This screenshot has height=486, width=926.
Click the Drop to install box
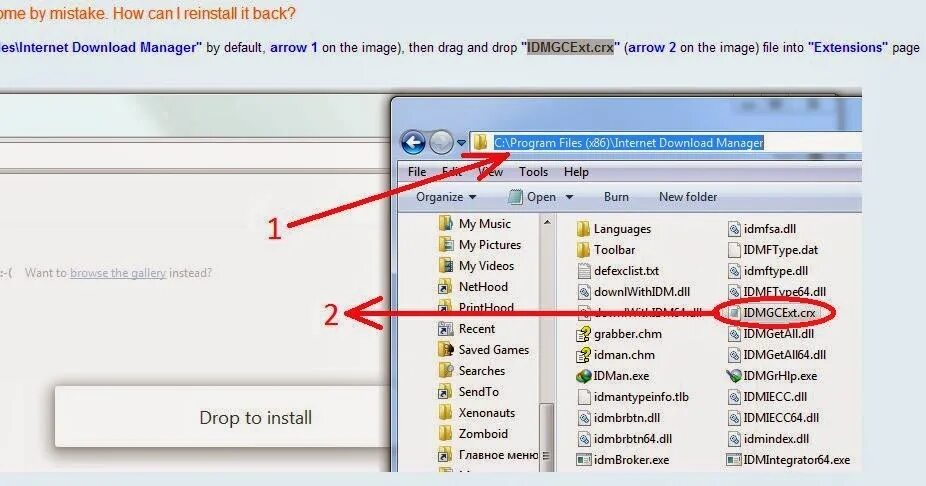222,417
